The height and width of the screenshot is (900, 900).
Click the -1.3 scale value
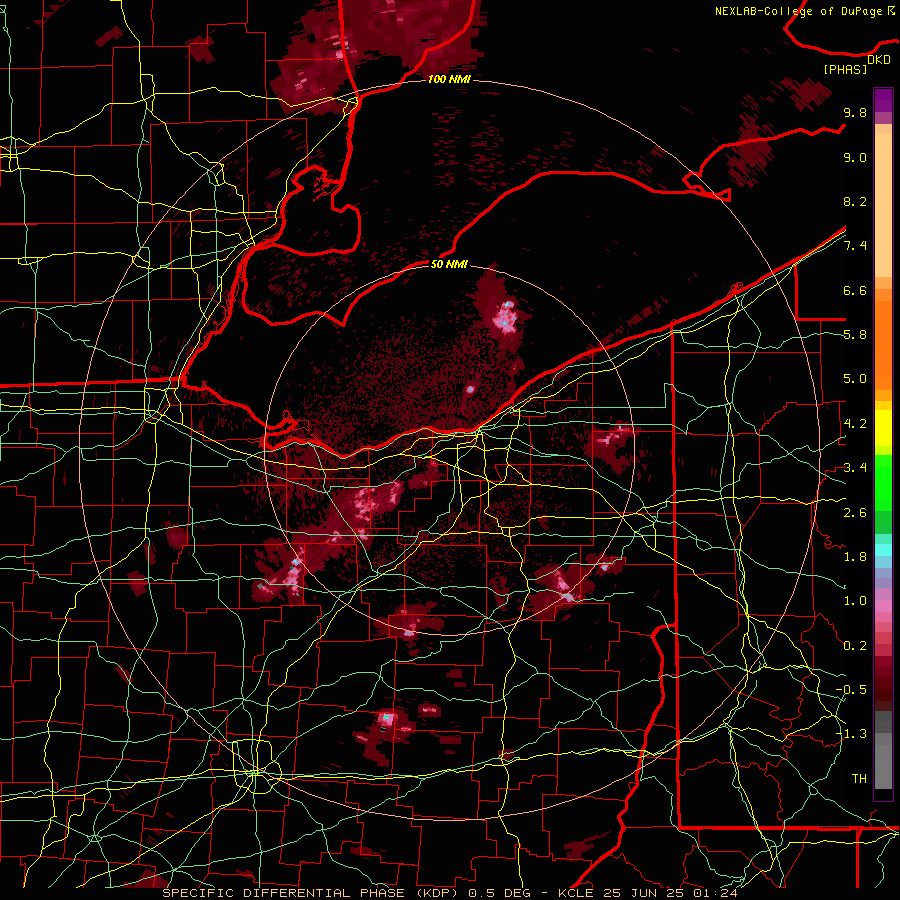851,734
